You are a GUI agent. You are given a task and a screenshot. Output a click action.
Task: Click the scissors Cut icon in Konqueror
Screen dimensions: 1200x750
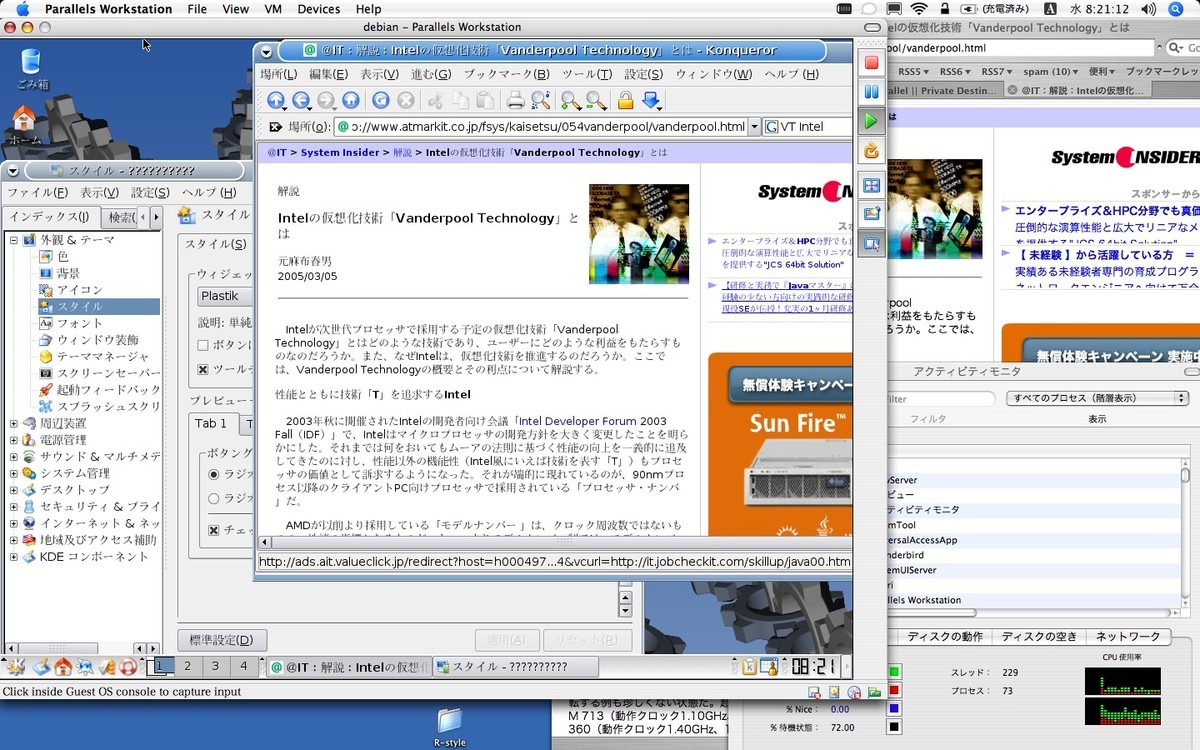[434, 100]
